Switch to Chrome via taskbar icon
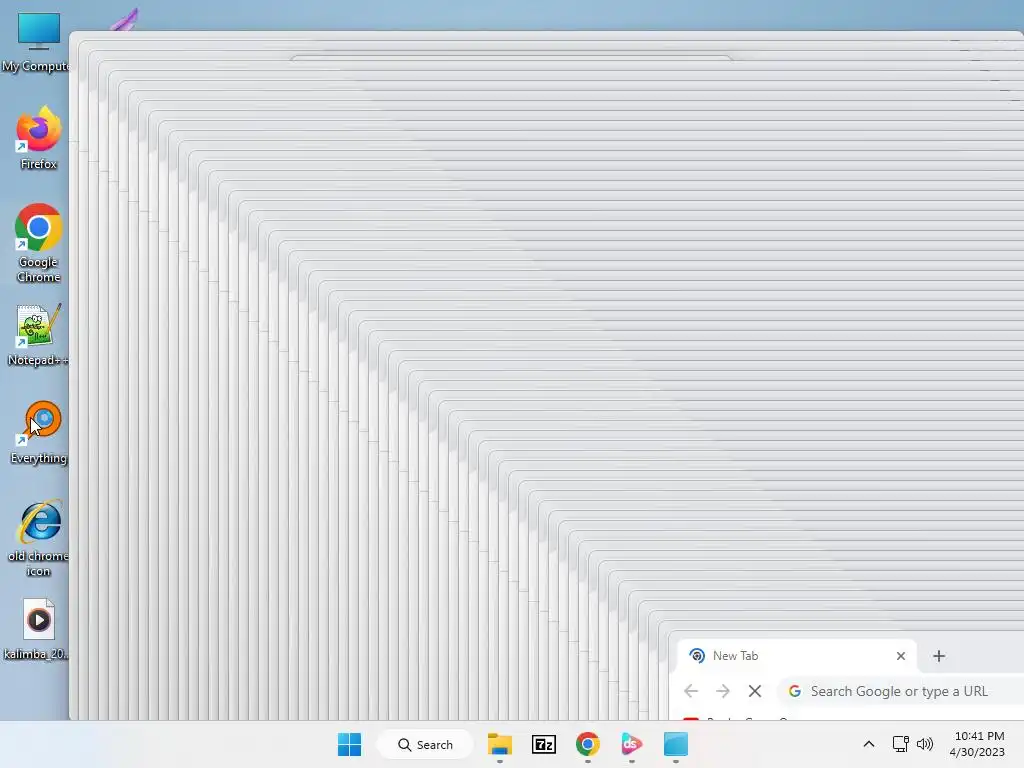The width and height of the screenshot is (1024, 768). point(587,744)
